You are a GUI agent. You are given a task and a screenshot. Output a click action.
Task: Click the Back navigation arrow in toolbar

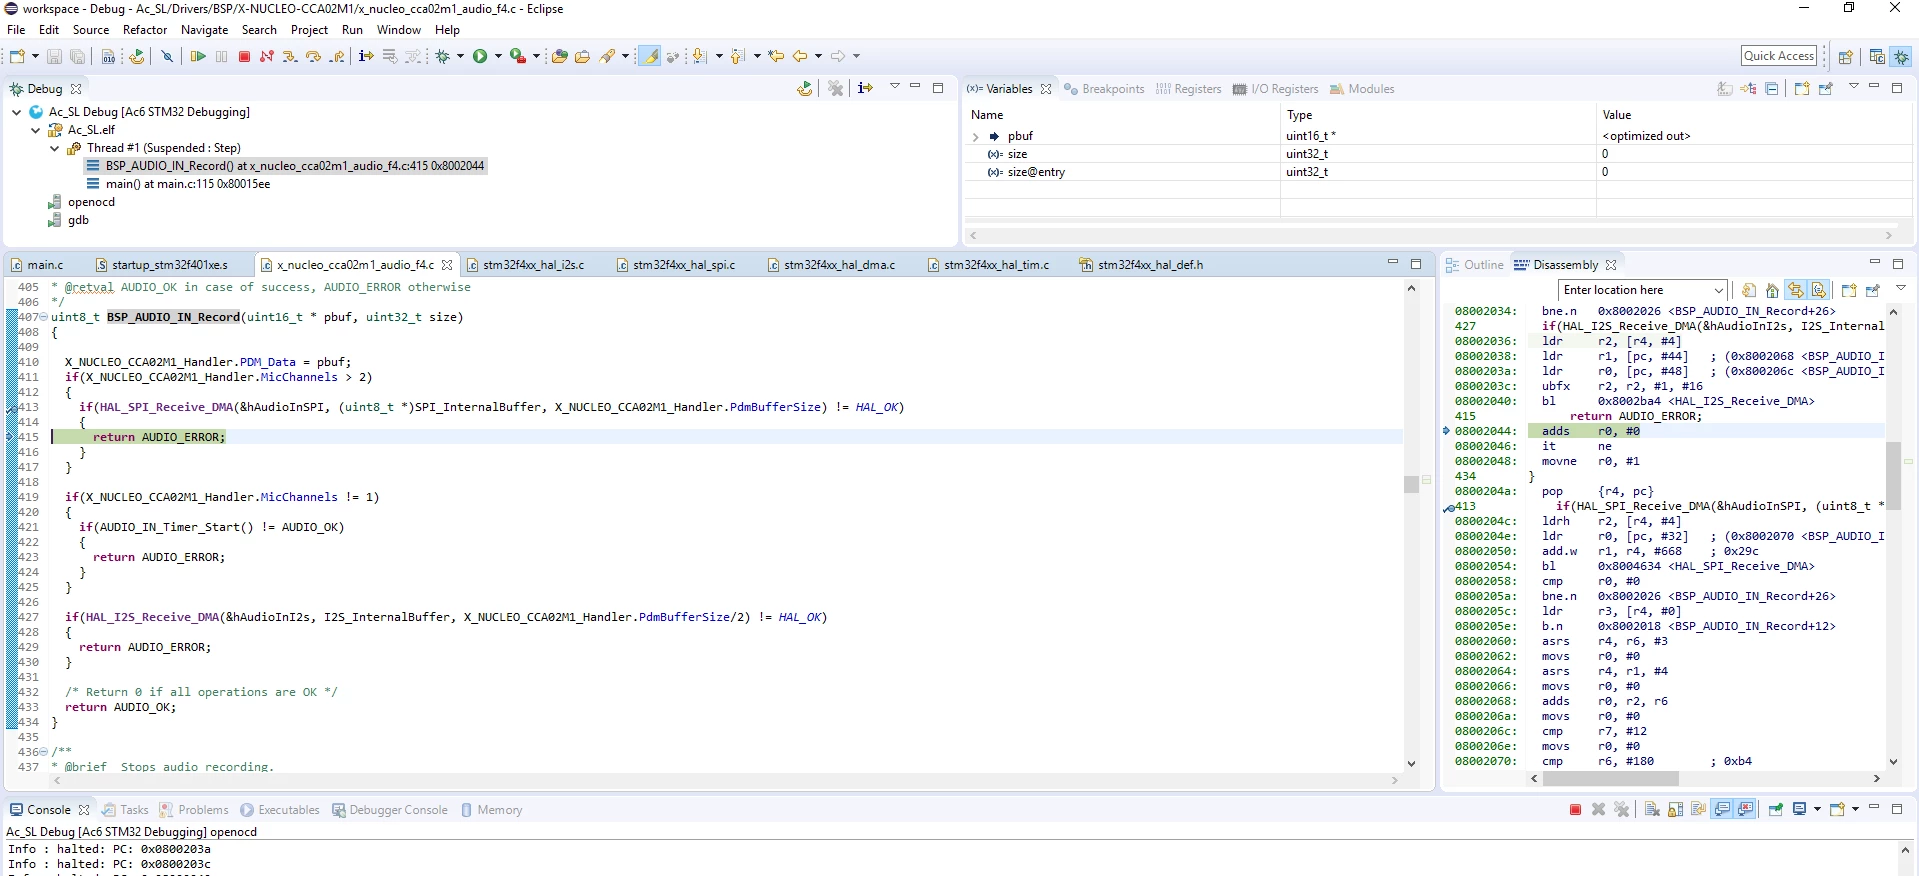point(800,56)
